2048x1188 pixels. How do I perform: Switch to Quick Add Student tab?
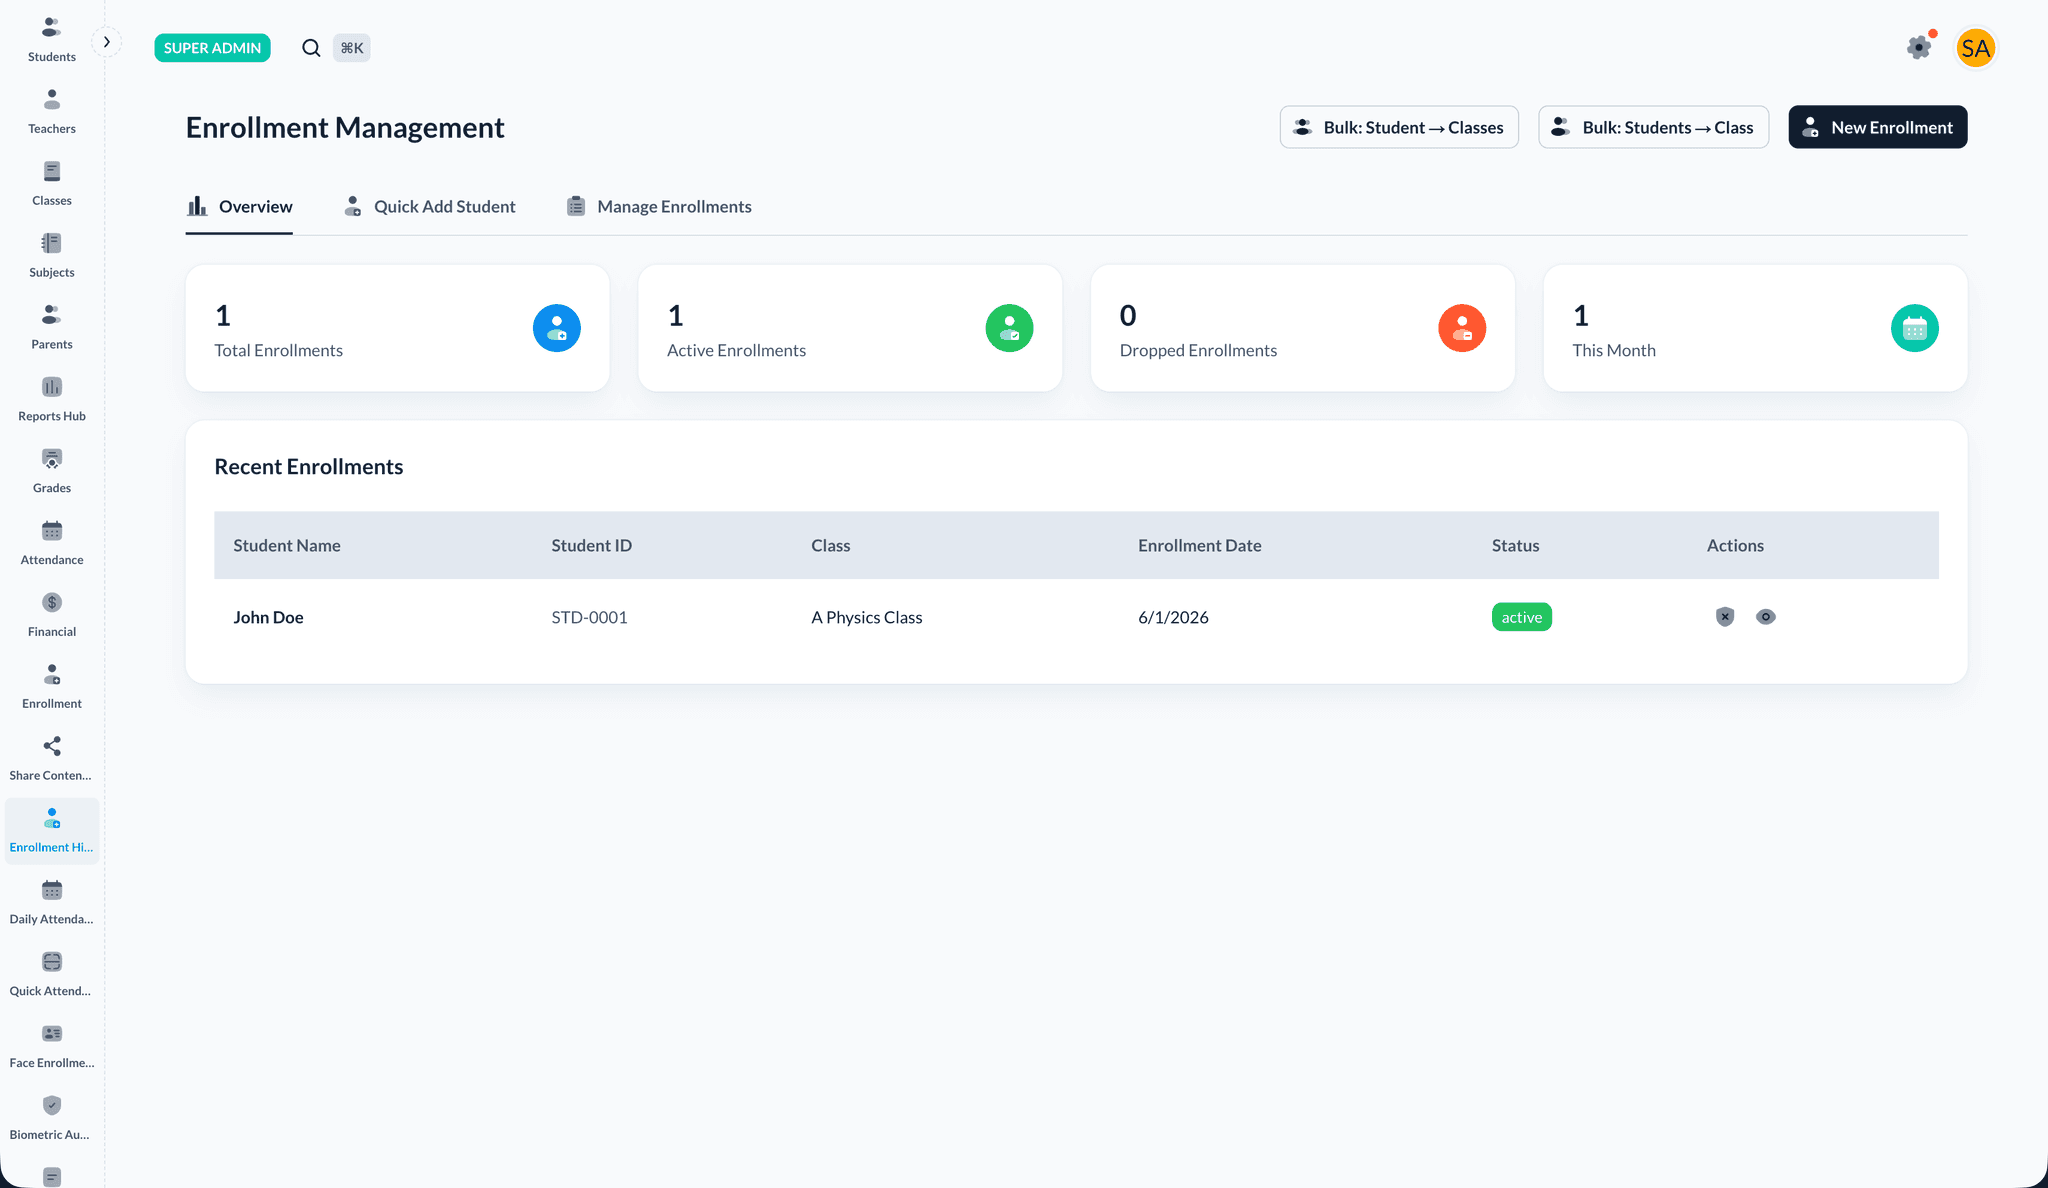(429, 207)
